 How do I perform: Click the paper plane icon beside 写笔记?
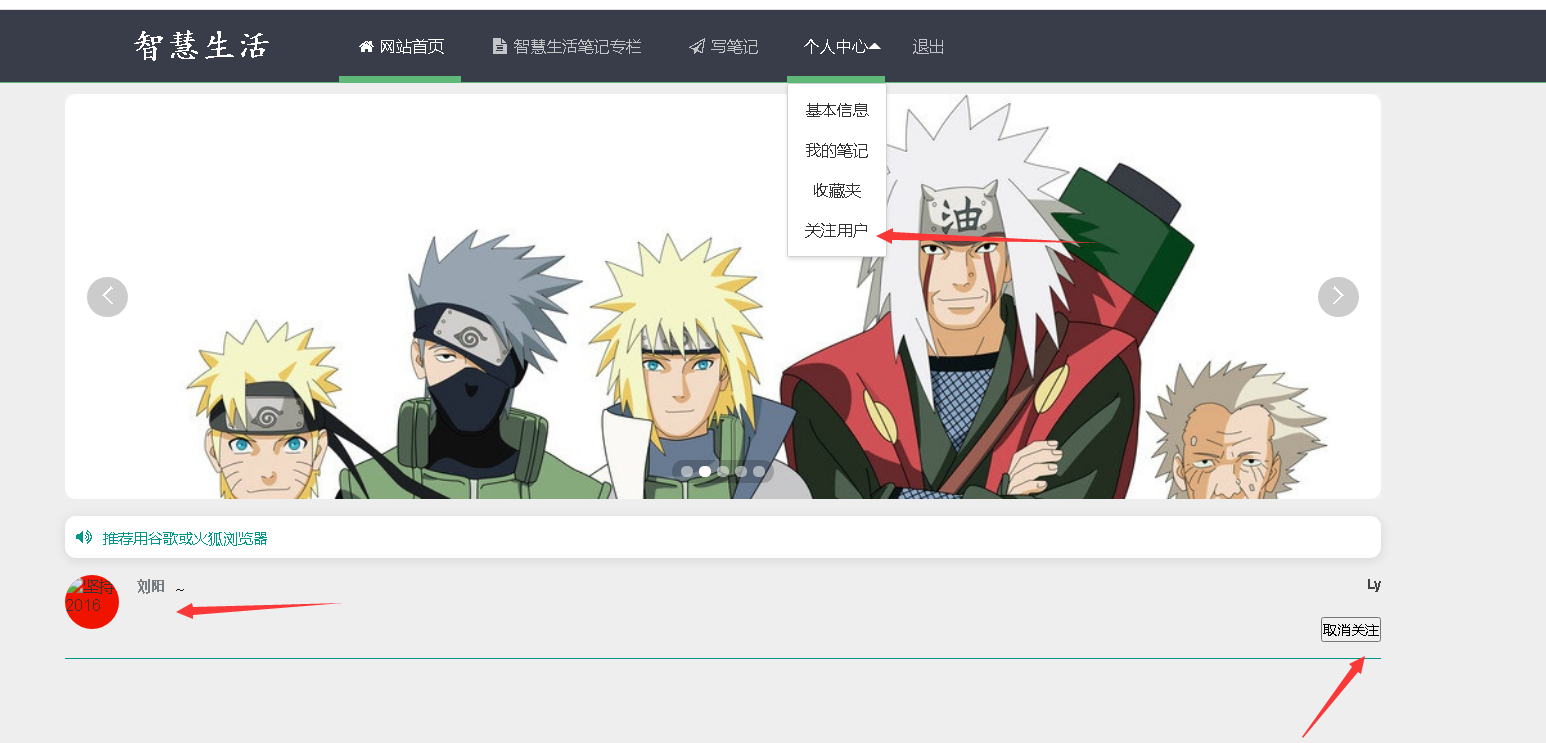click(x=697, y=47)
